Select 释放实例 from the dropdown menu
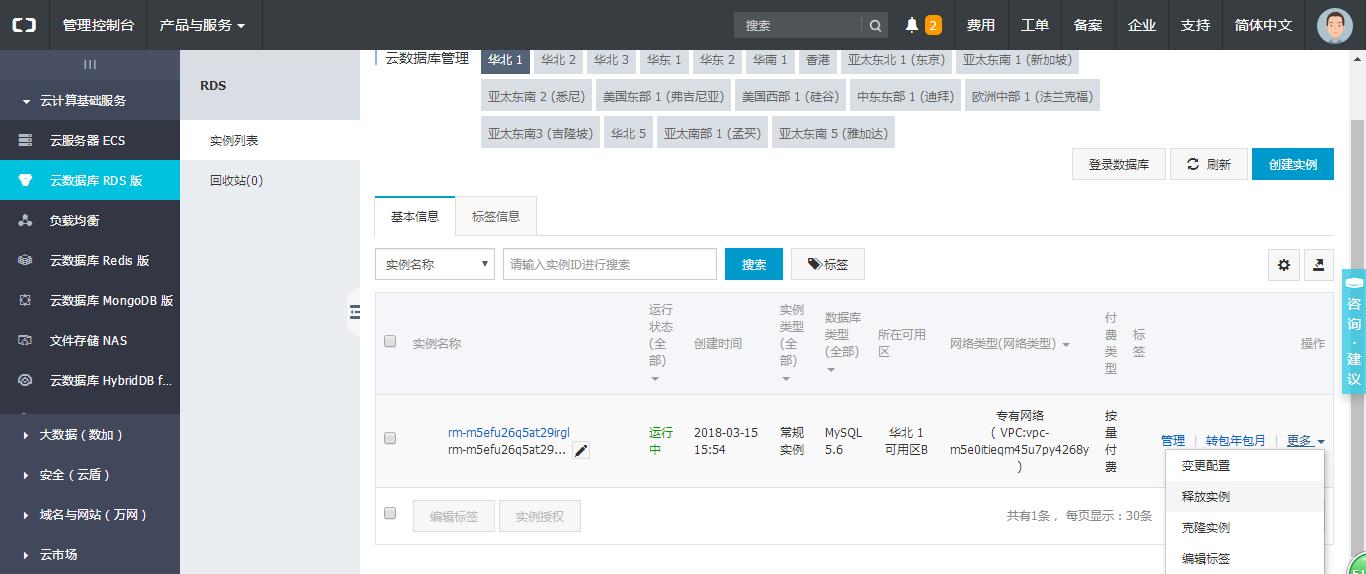Image resolution: width=1366 pixels, height=574 pixels. click(x=1206, y=497)
